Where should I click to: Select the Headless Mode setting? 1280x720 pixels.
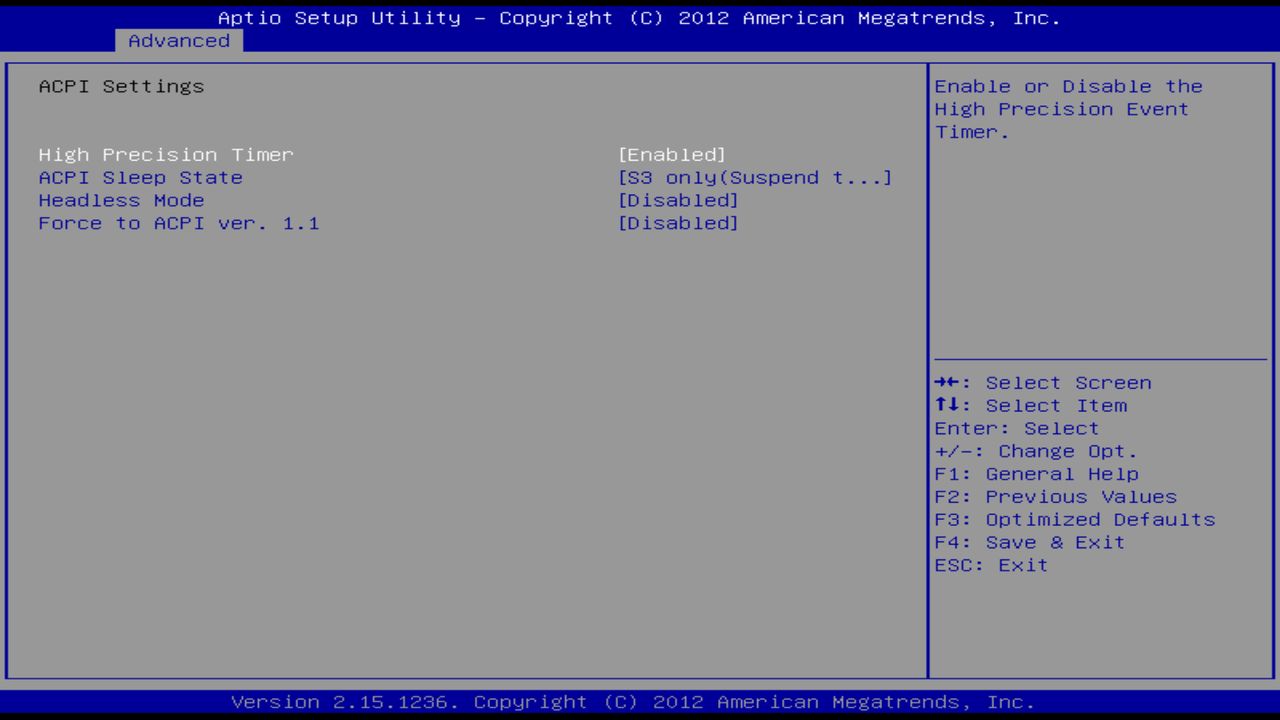point(121,200)
